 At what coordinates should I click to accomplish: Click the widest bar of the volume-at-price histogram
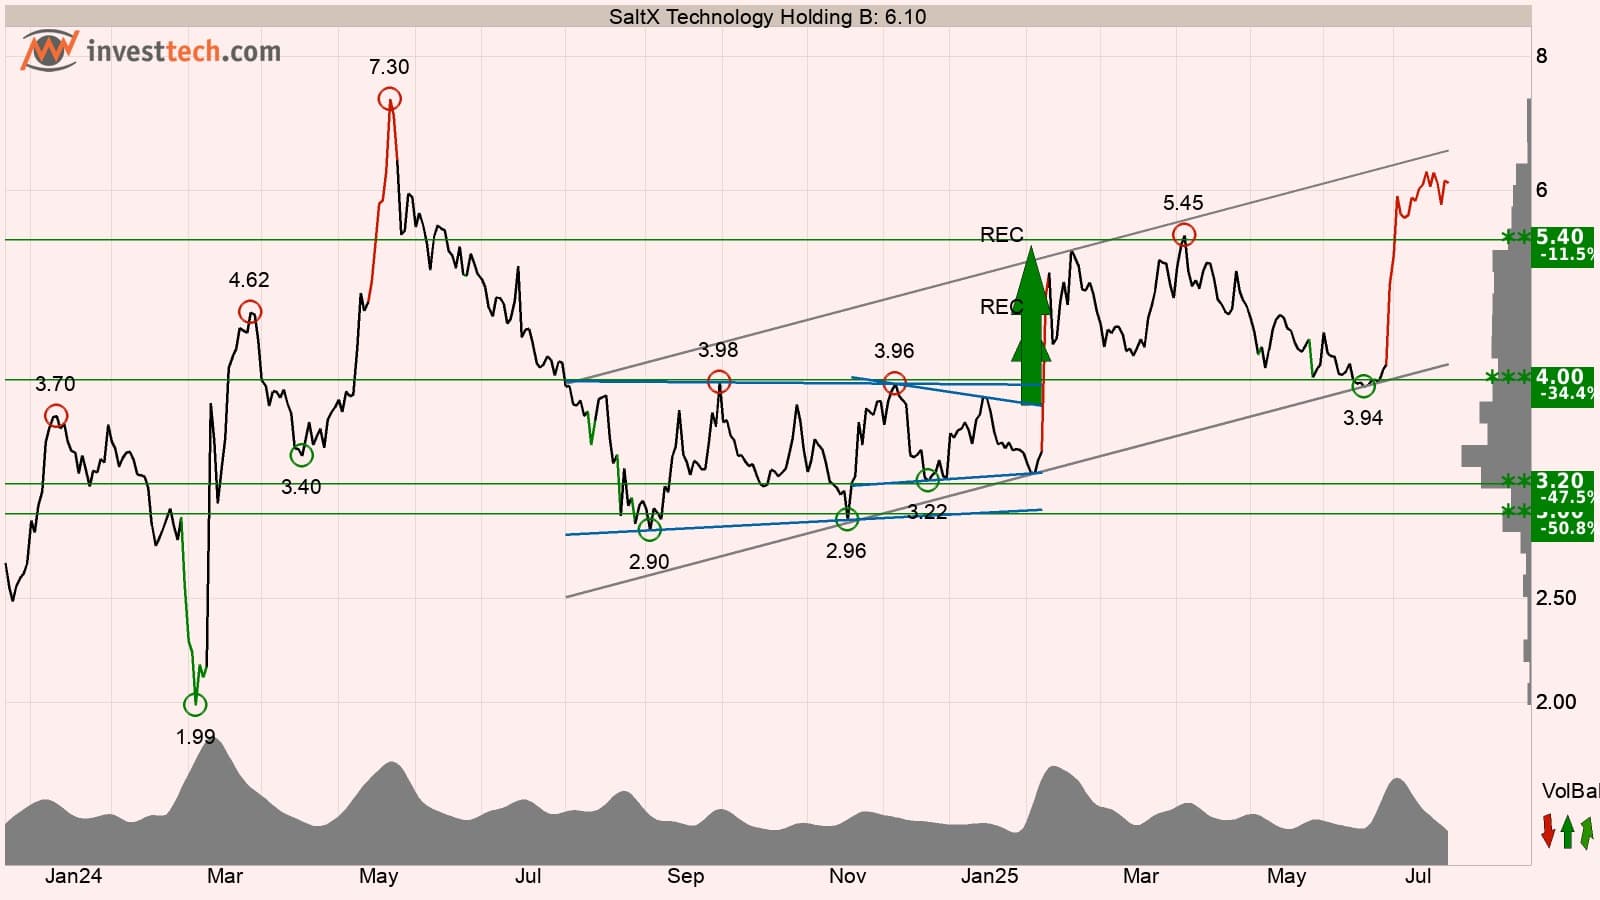pos(1496,456)
